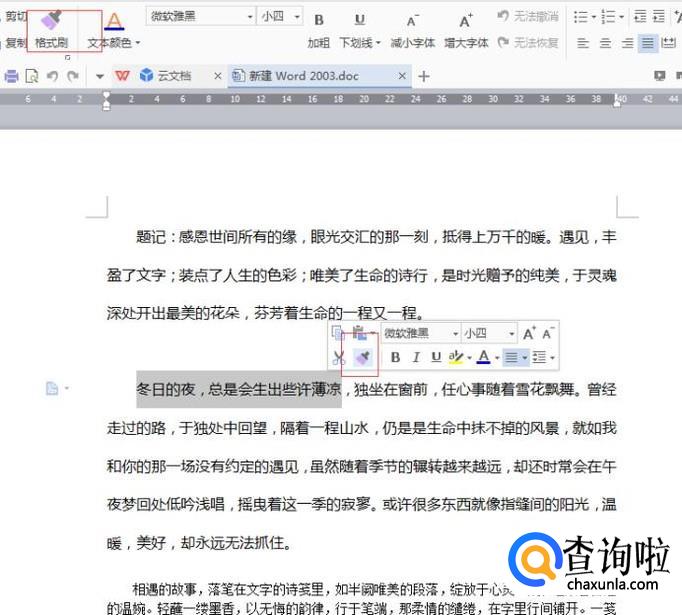Click the 减小字体 decrease font icon

click(412, 20)
